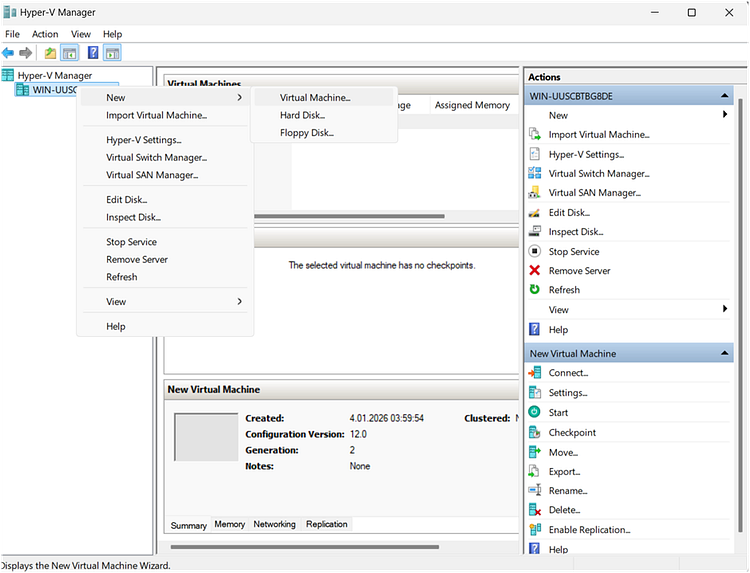Click the Rename icon in Actions pane

pos(534,490)
